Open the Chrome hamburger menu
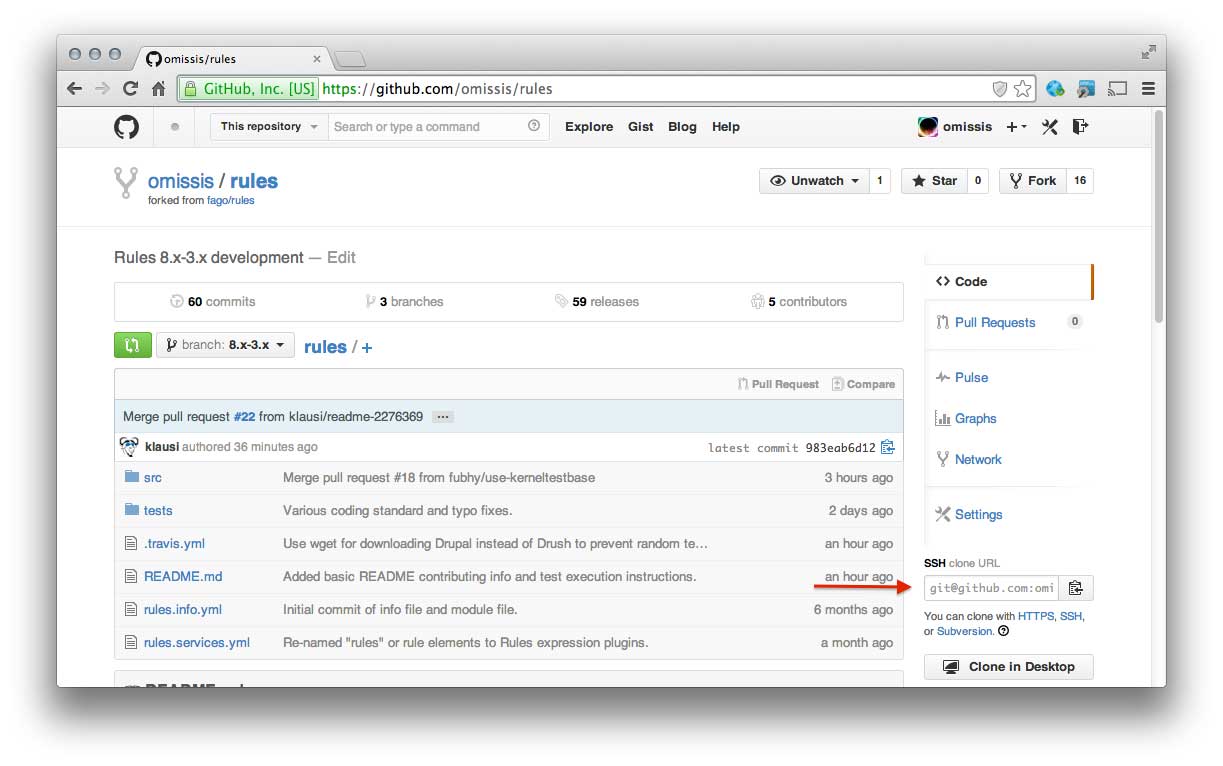The height and width of the screenshot is (766, 1223). (x=1148, y=89)
